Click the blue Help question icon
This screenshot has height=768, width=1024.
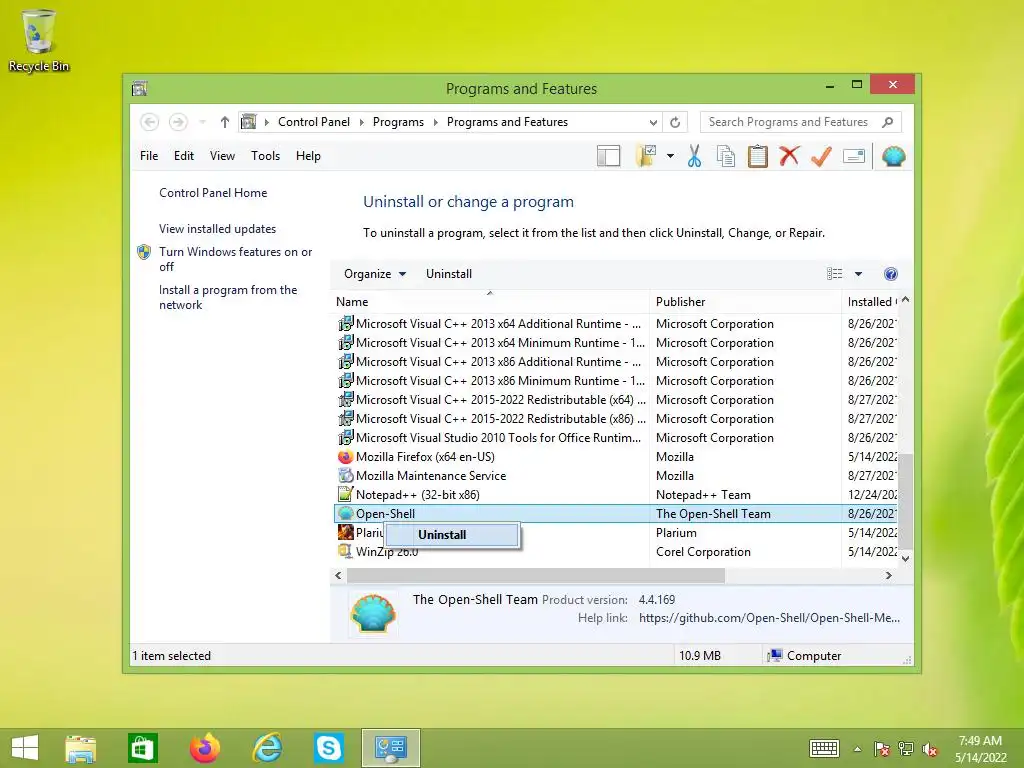coord(890,274)
